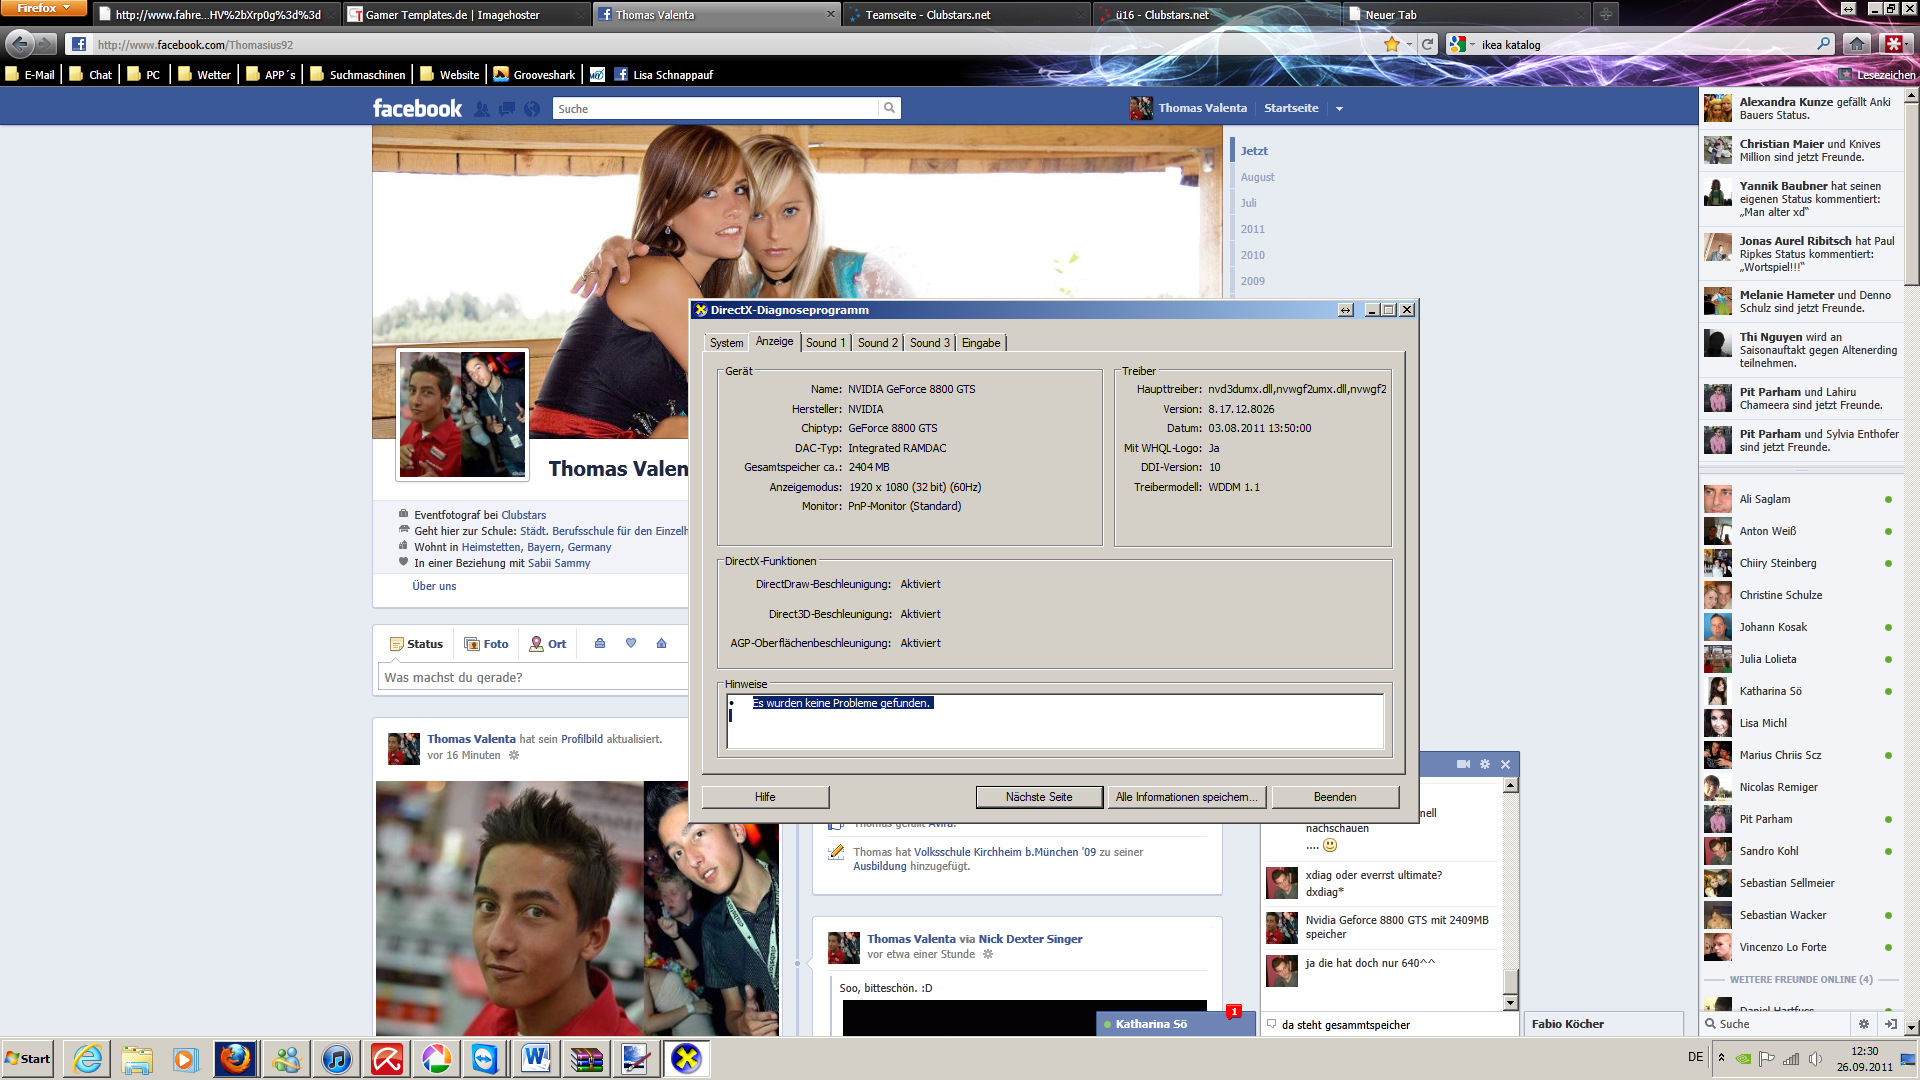Switch to the Sound 1 tab
The image size is (1920, 1080).
point(825,343)
